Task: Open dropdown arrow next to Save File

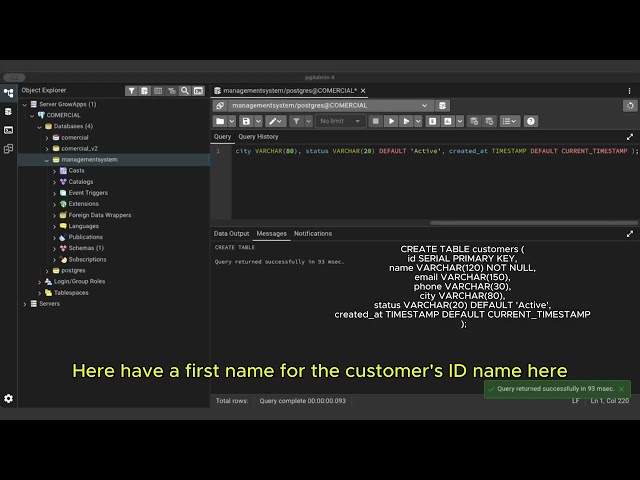Action: [258, 121]
